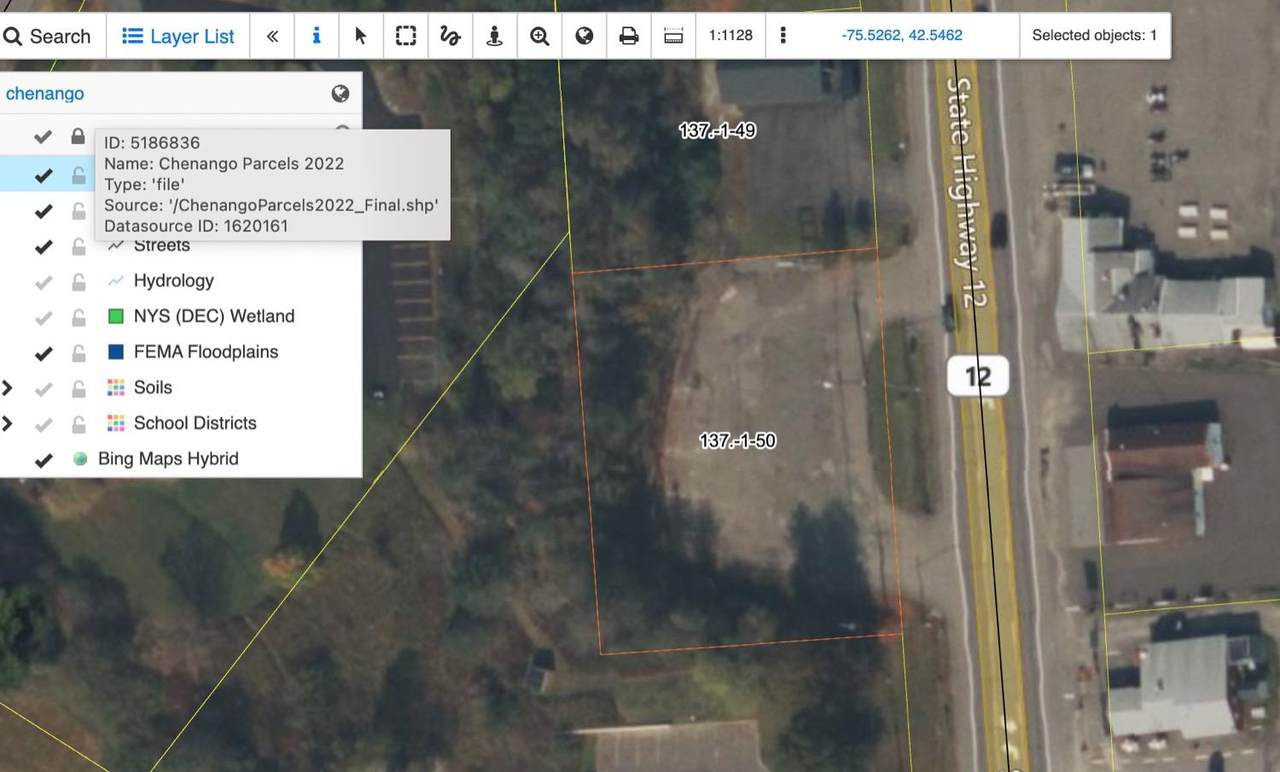The image size is (1280, 772).
Task: Choose the arrow pointer select tool
Action: click(x=361, y=36)
